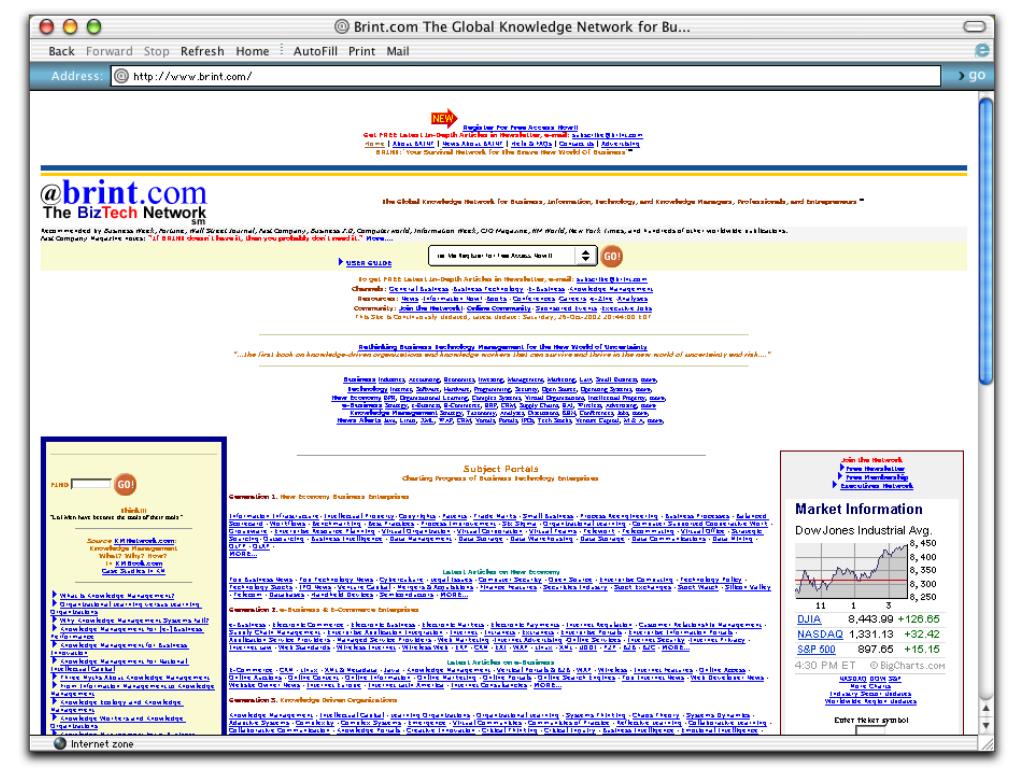Open the KMNetwork.com source link
Screen dimensions: 1024x768
coord(144,541)
